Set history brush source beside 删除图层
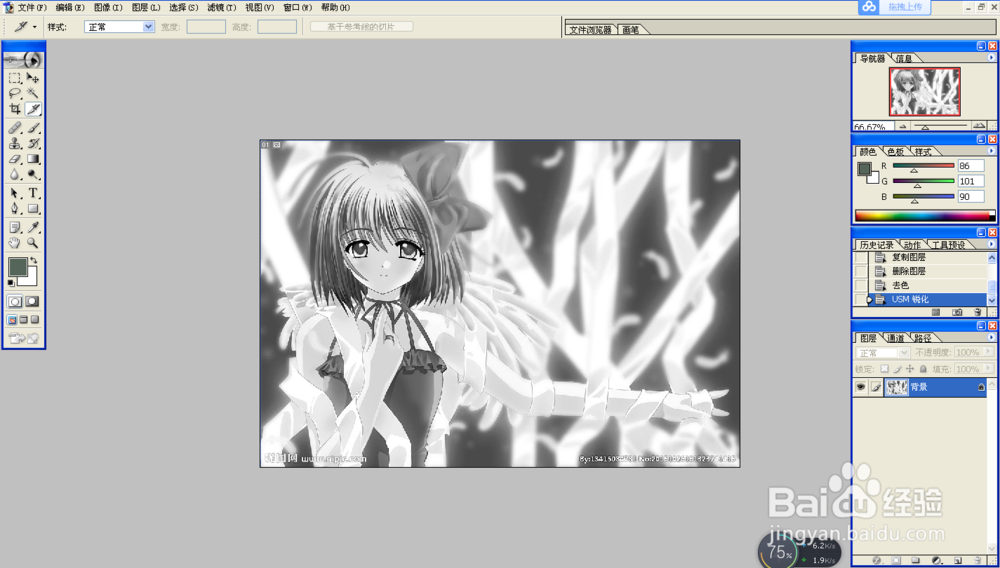The height and width of the screenshot is (568, 1000). (861, 271)
